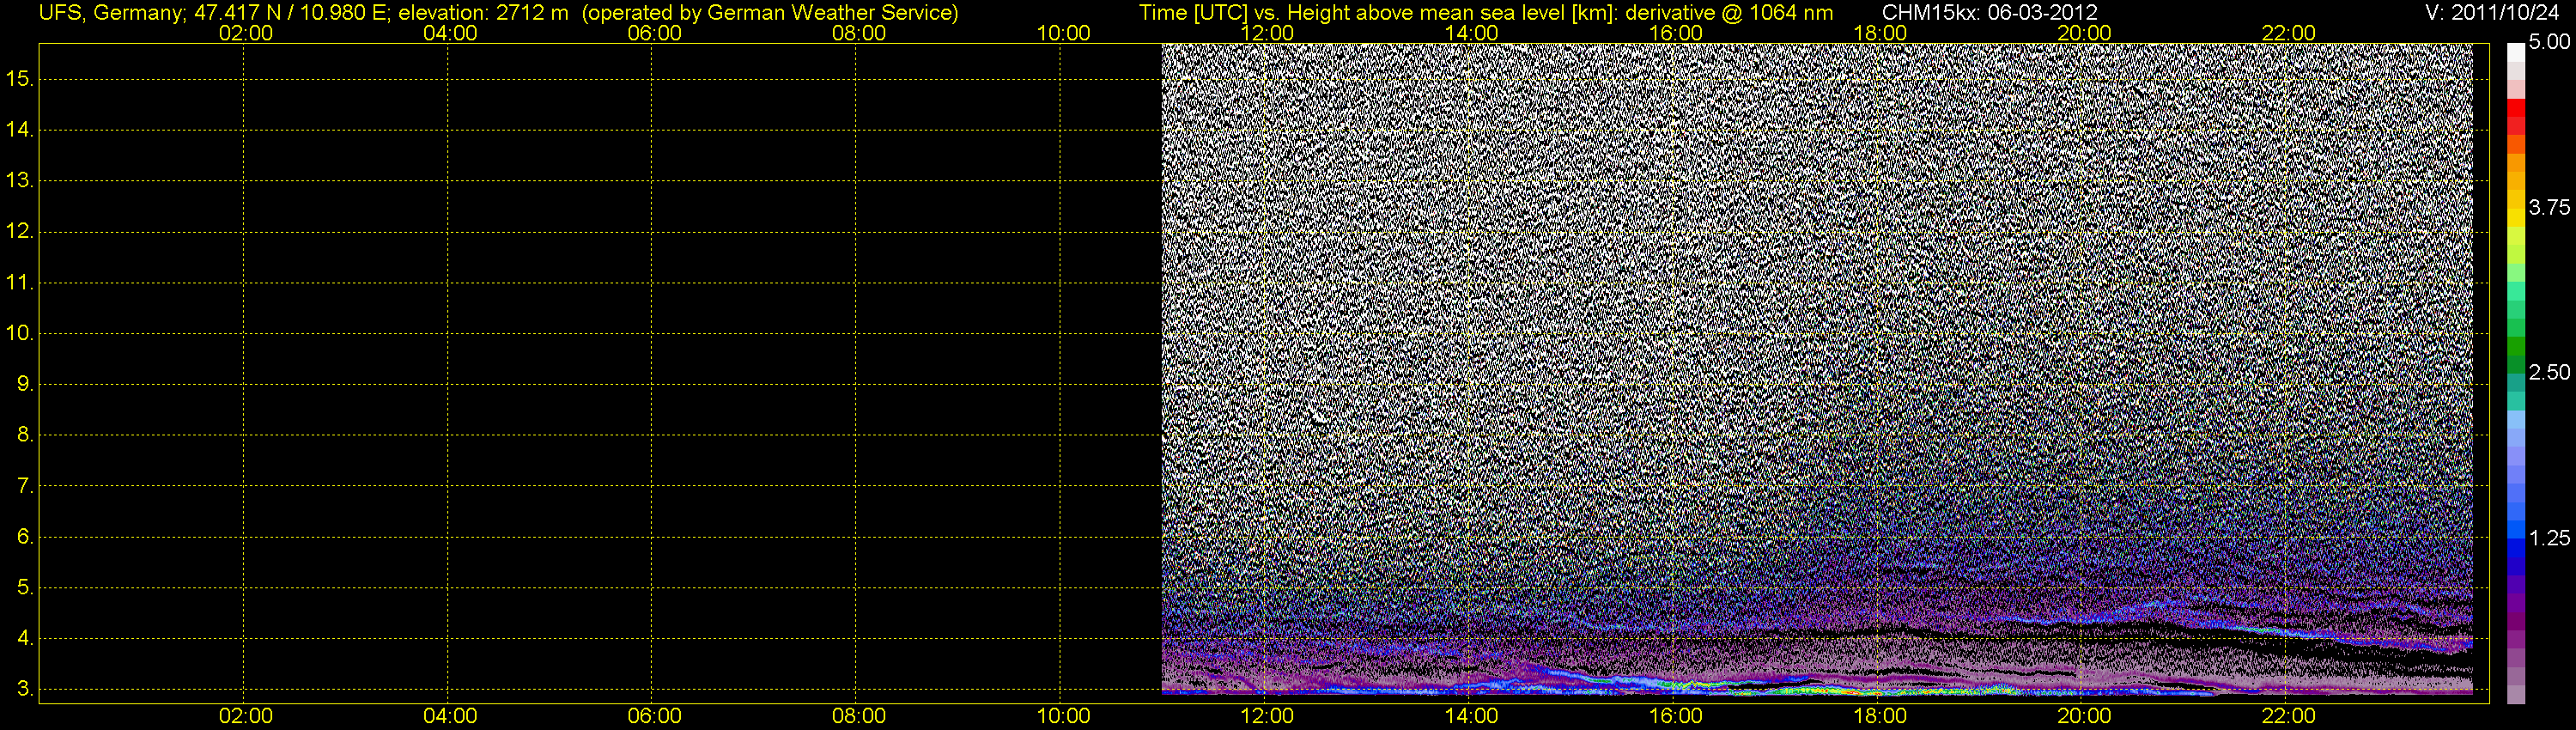The height and width of the screenshot is (730, 2576).
Task: Click the height axis label '15.'
Action: (20, 78)
